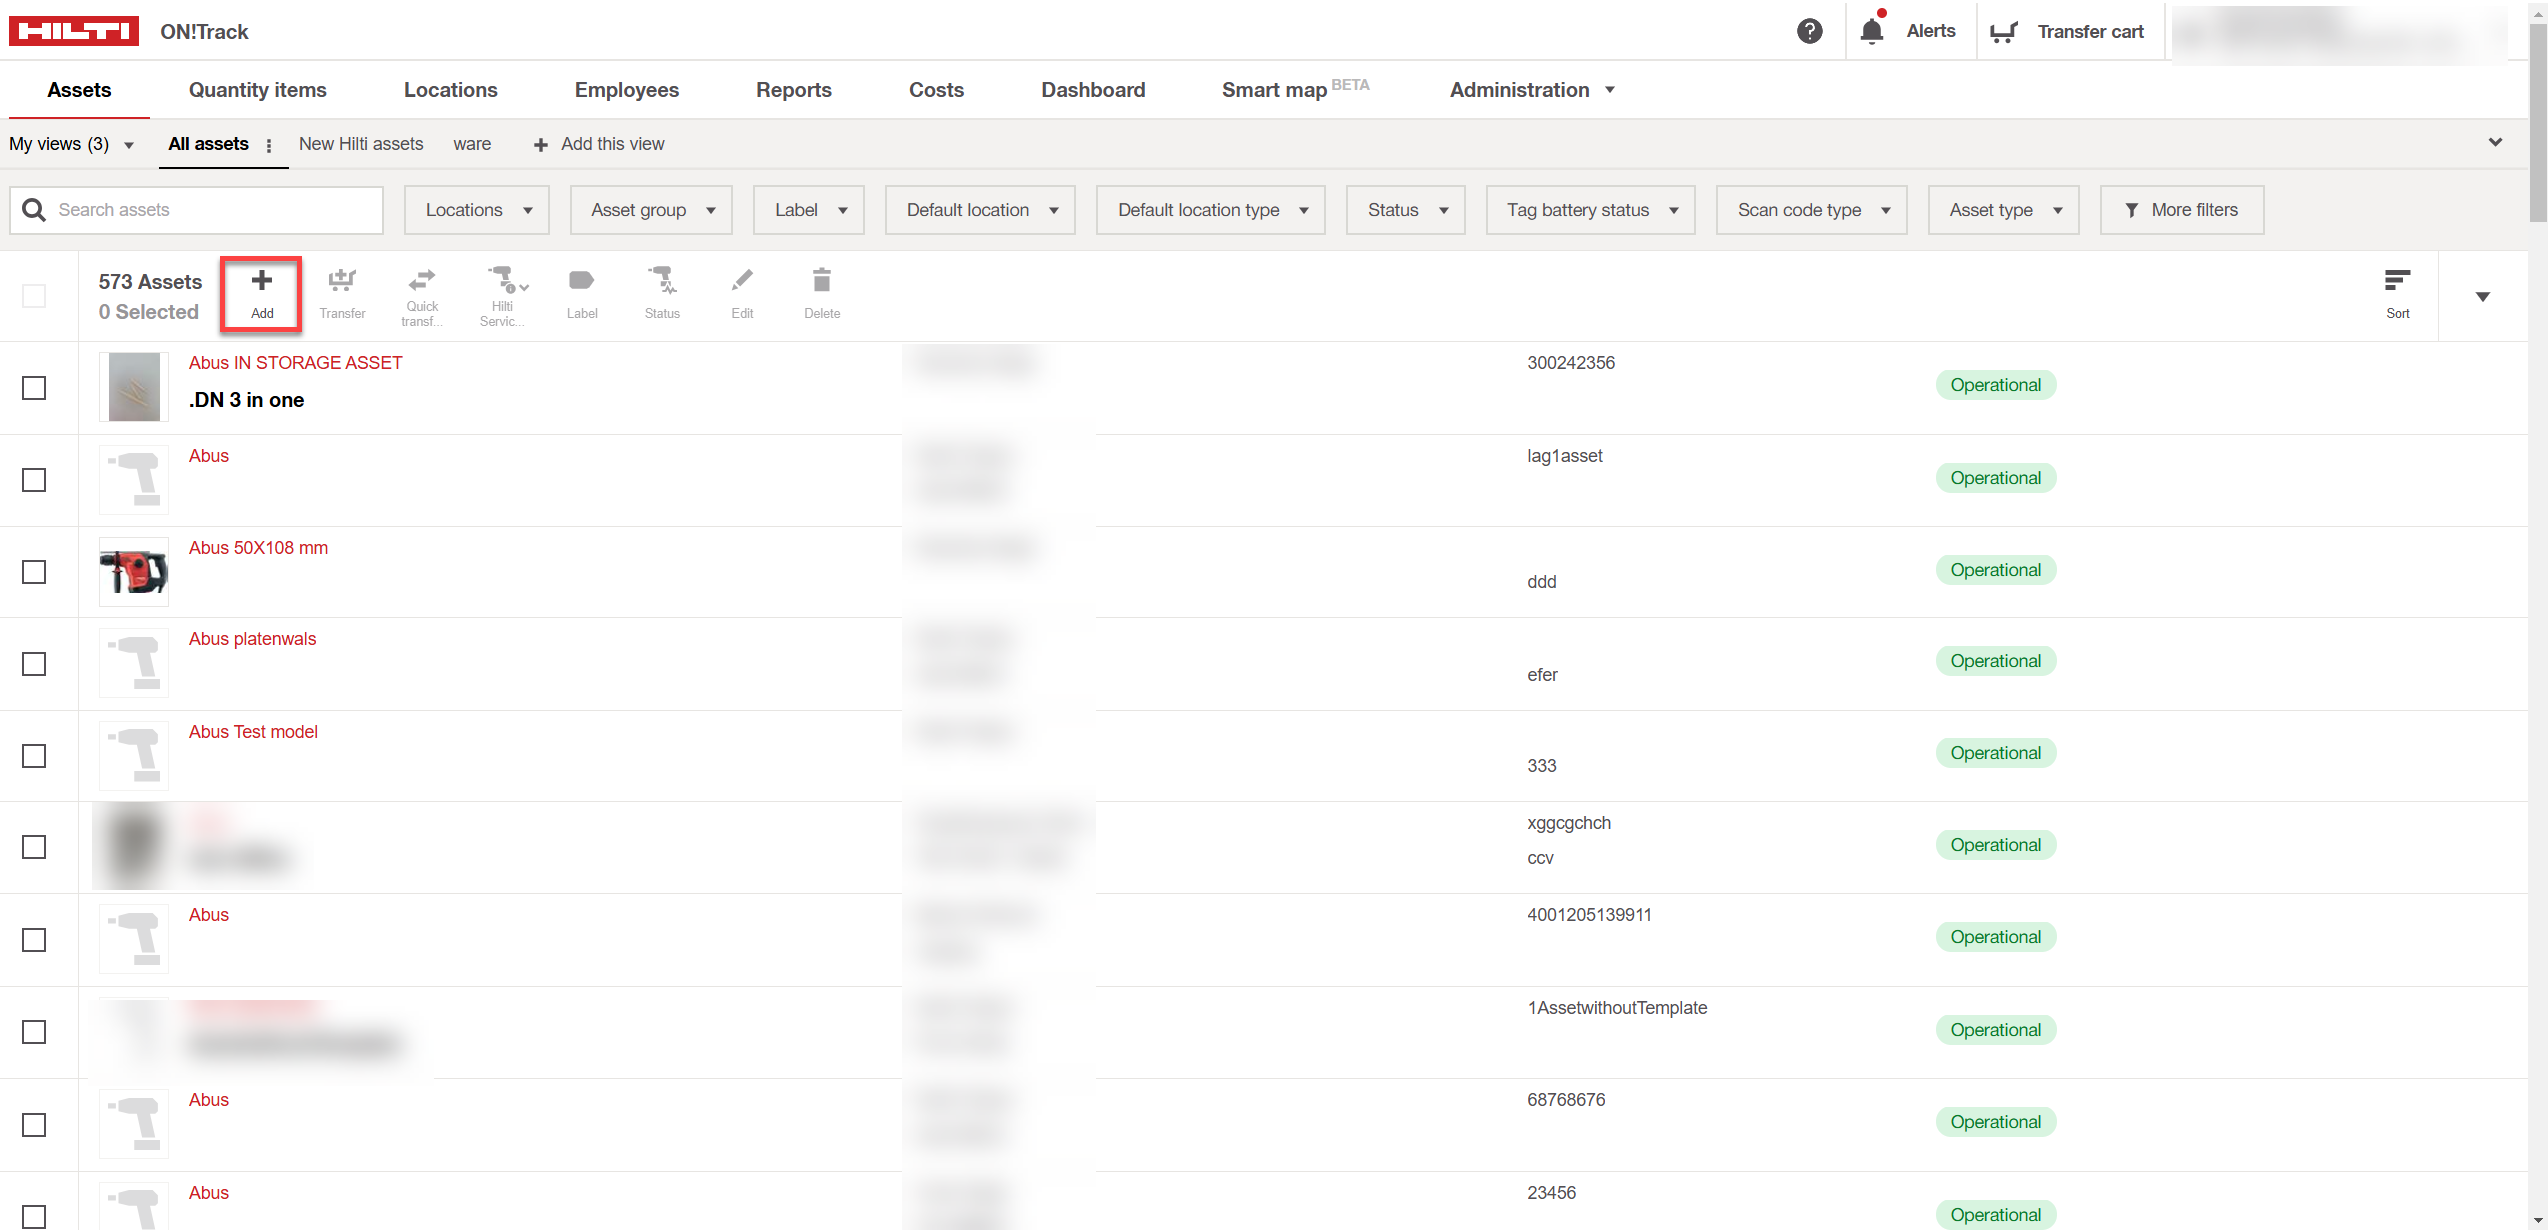The width and height of the screenshot is (2548, 1230).
Task: Open the ware saved view
Action: [x=472, y=144]
